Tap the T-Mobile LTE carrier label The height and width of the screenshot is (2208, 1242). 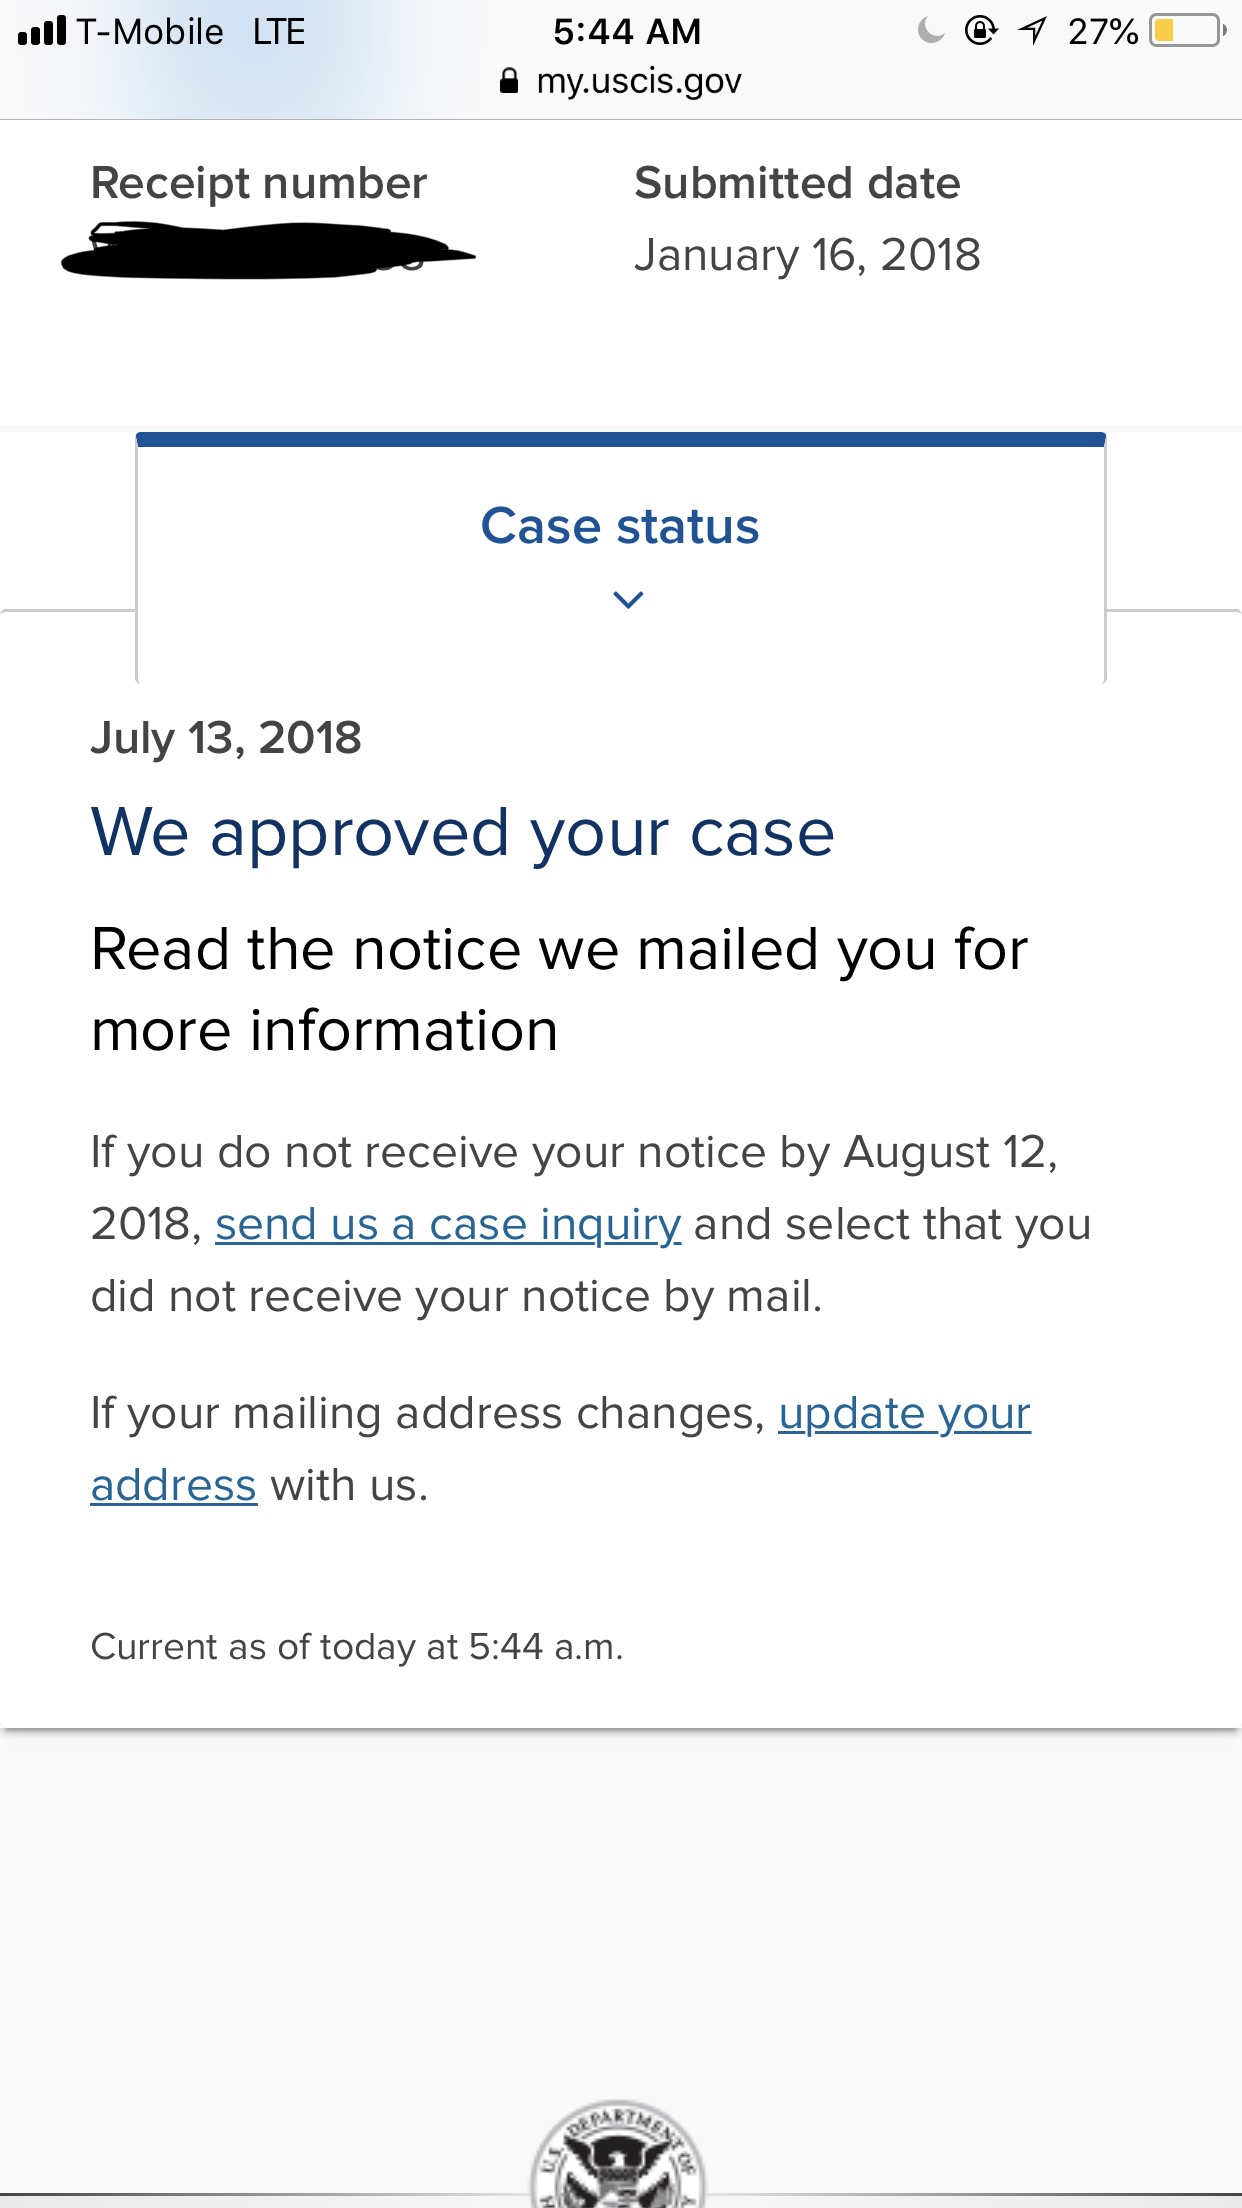tap(190, 32)
